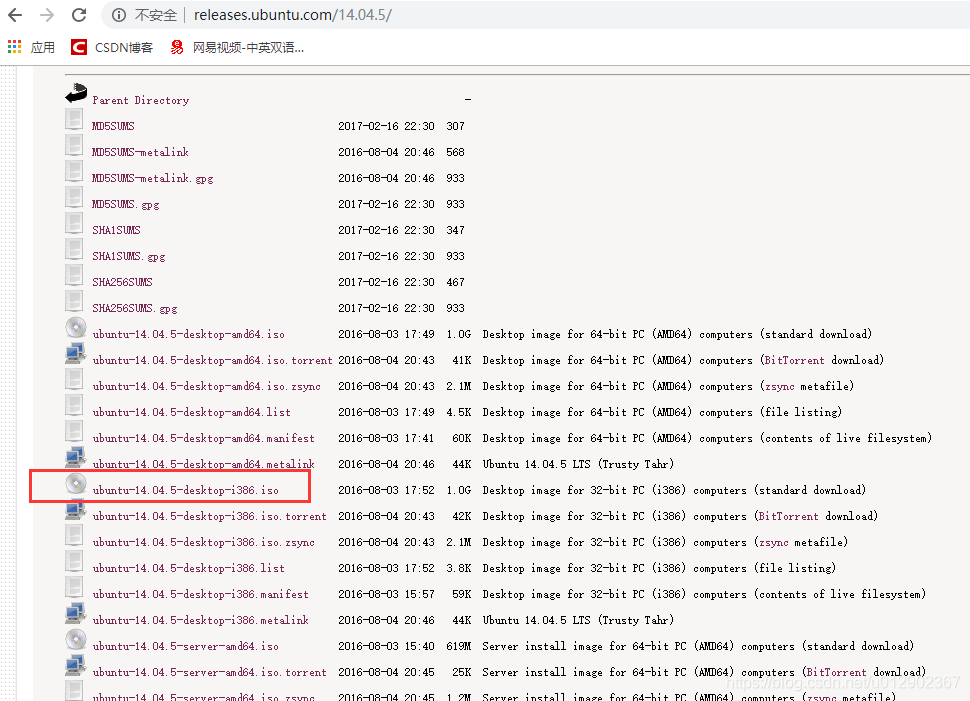Open ubuntu-14.04.5-desktop-i386.manifest link

200,594
